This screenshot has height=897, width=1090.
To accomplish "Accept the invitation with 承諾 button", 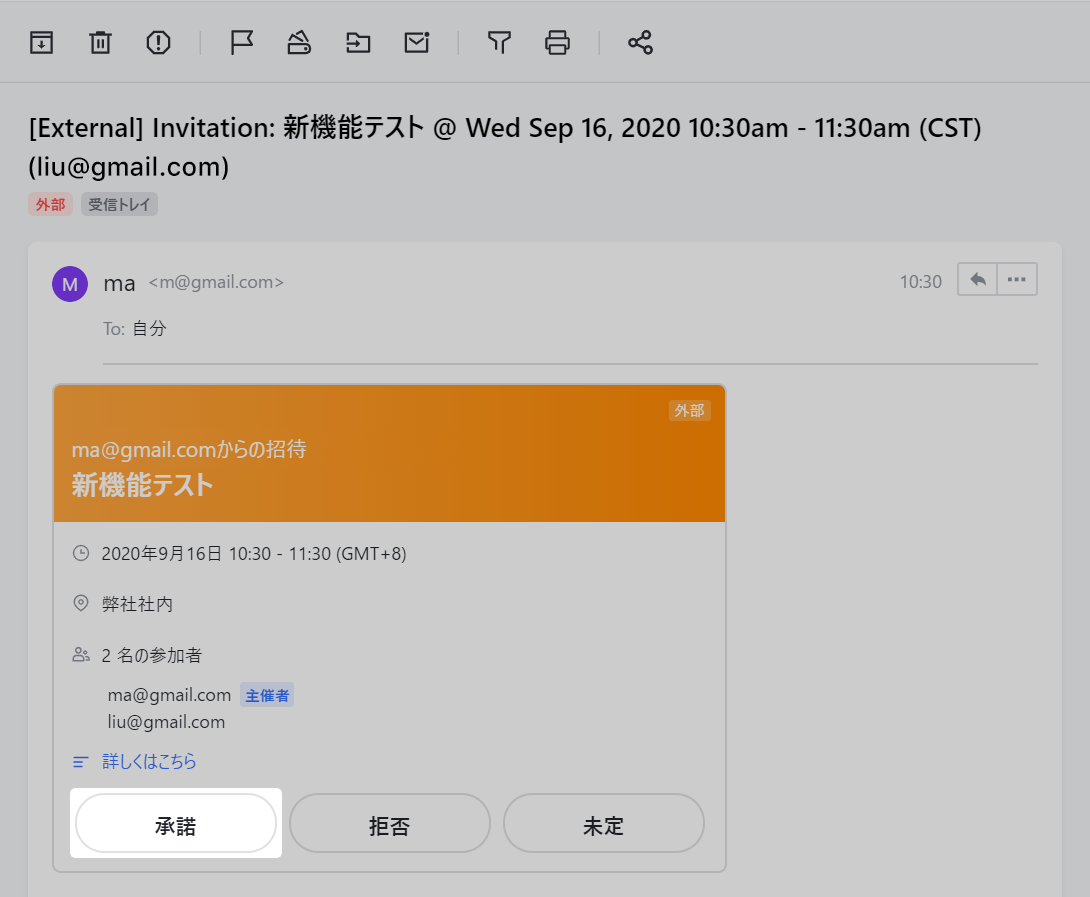I will pos(176,824).
